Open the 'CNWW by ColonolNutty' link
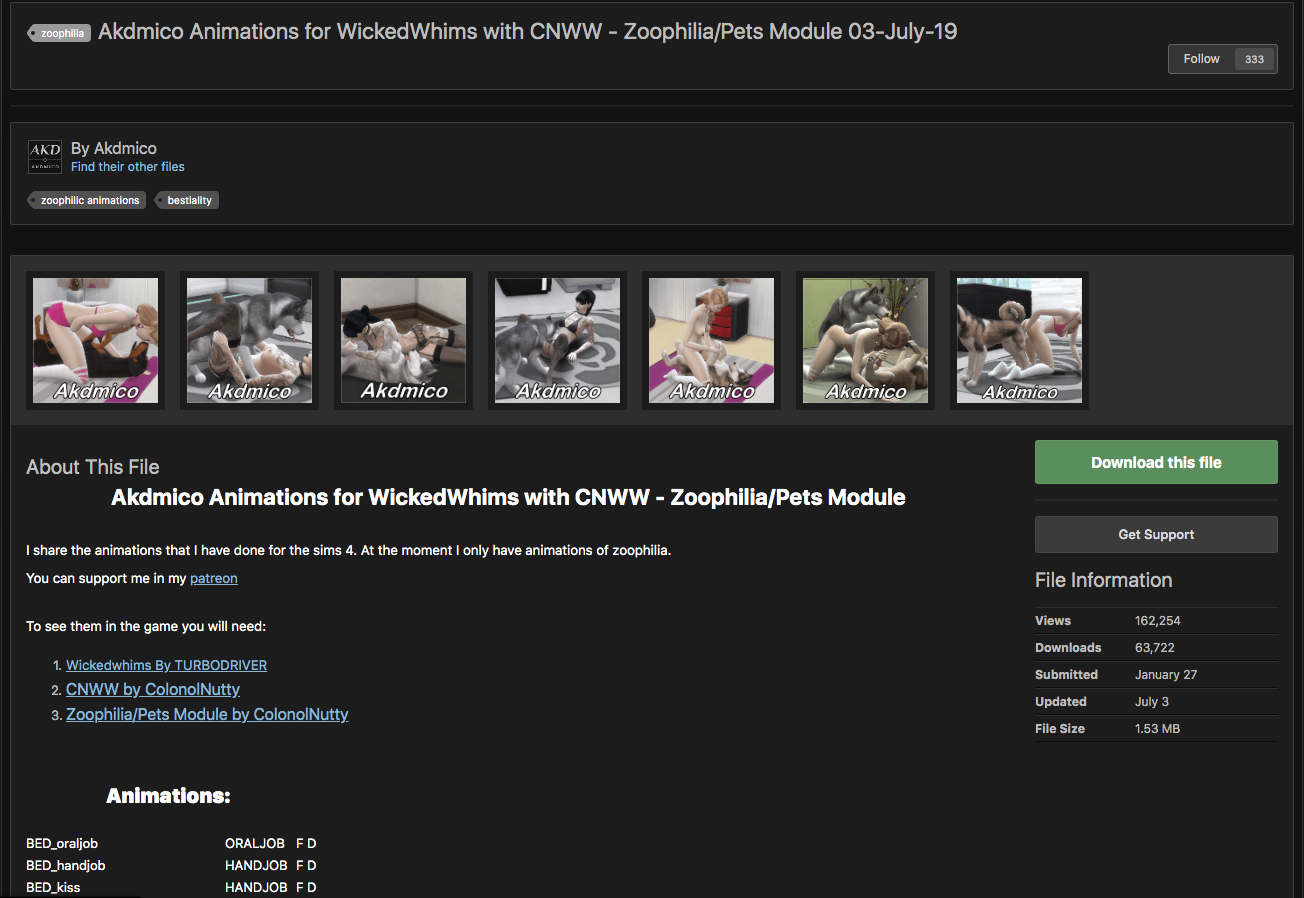This screenshot has width=1304, height=898. pyautogui.click(x=153, y=689)
